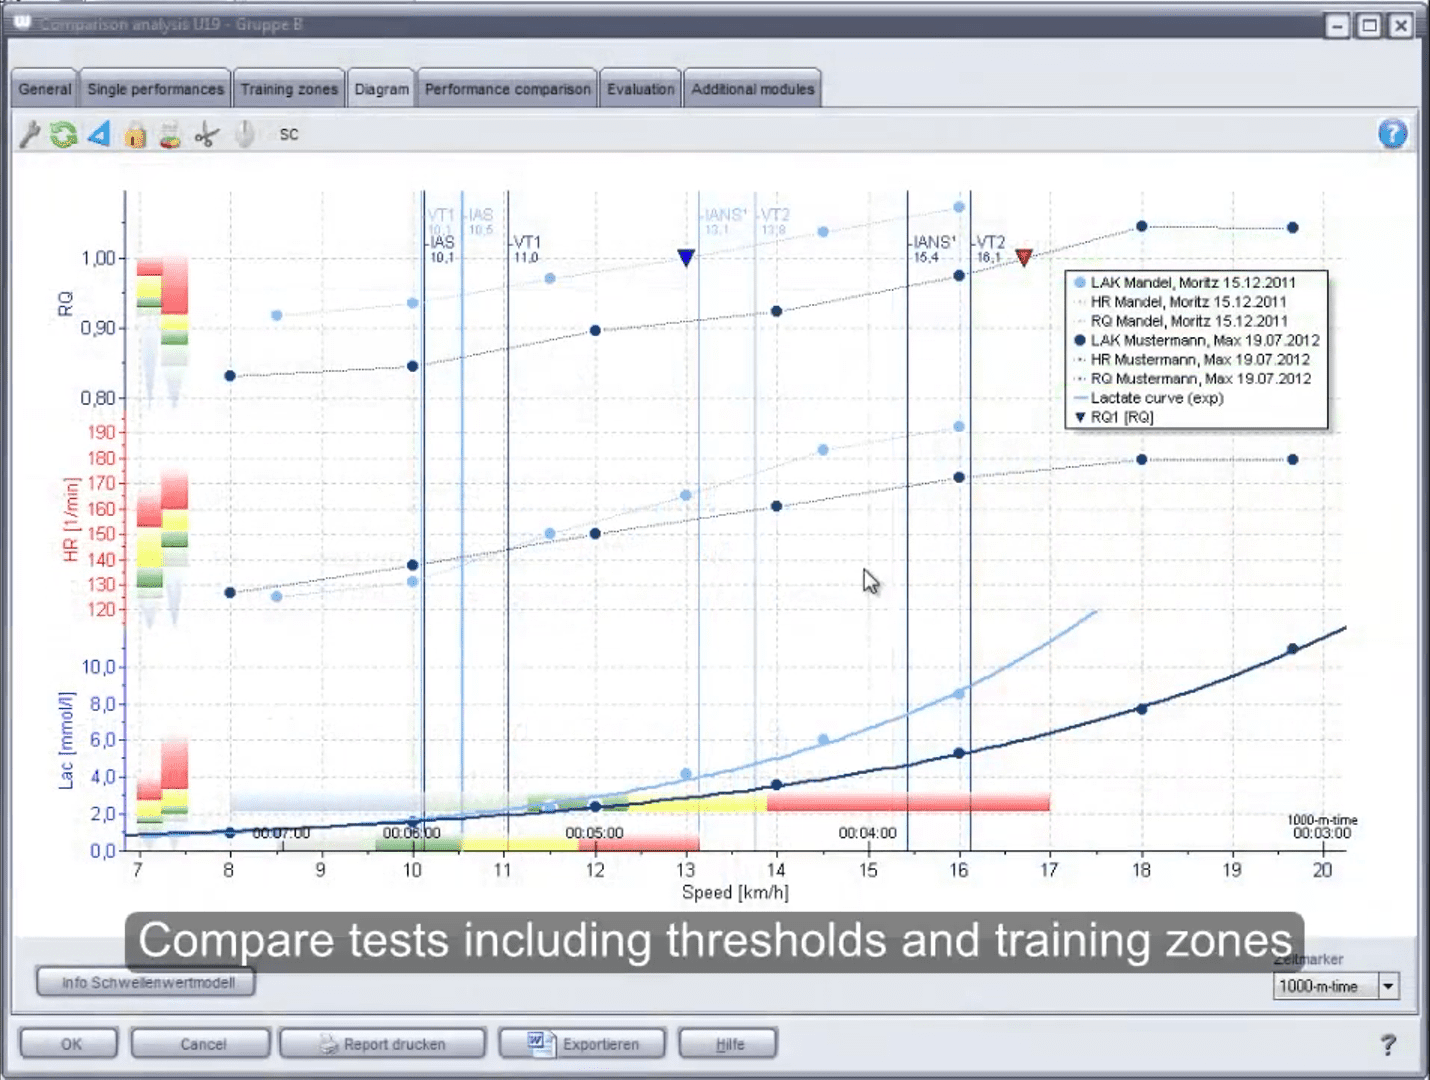Click the blue RQ1 triangle marker

pyautogui.click(x=686, y=258)
